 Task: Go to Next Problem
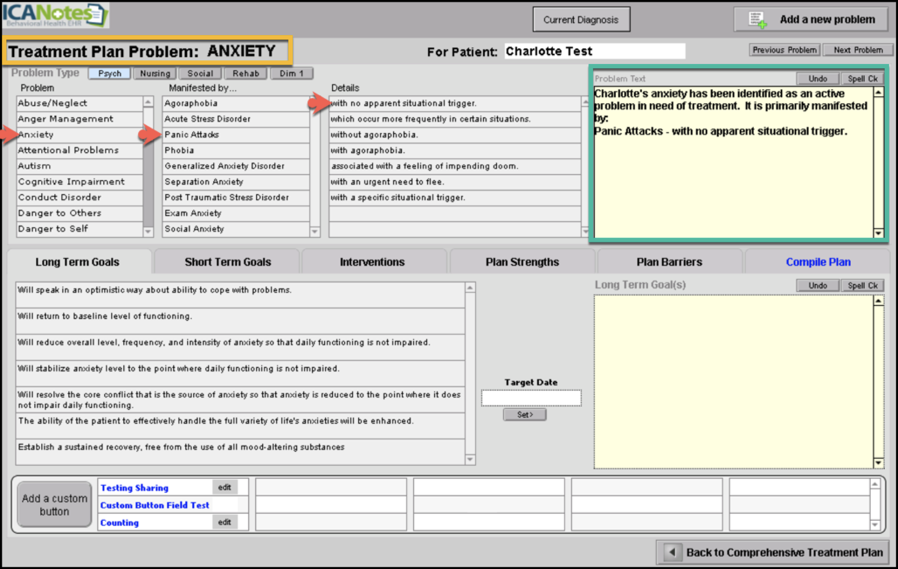[857, 50]
